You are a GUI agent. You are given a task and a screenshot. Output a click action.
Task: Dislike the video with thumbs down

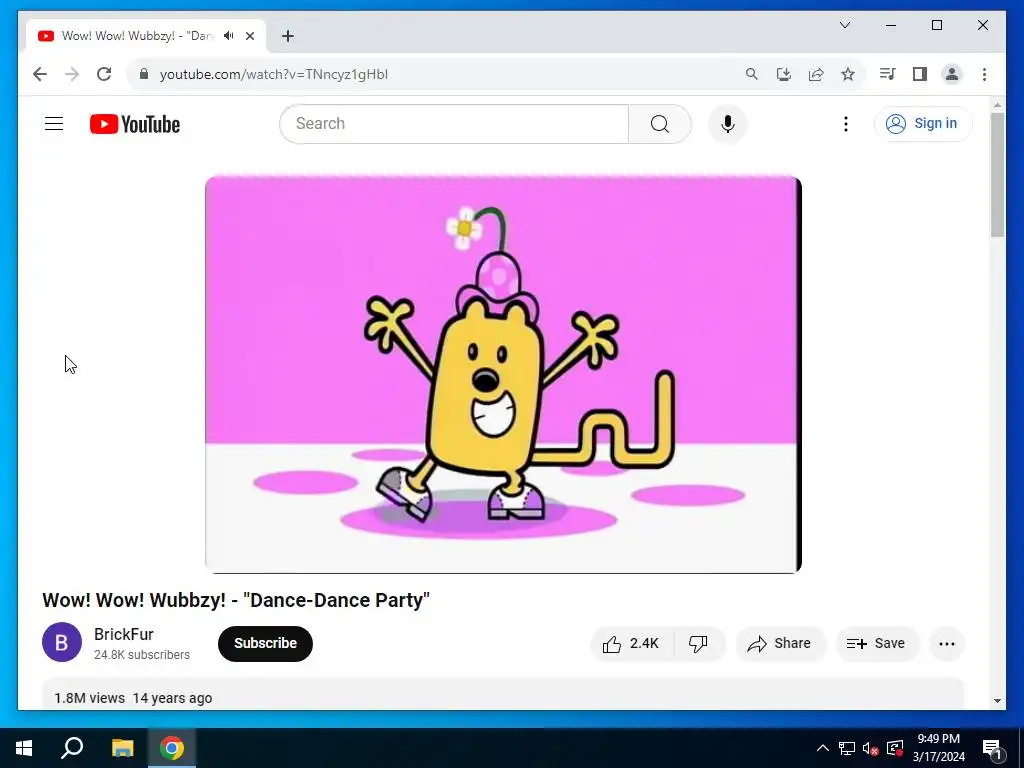pos(698,644)
